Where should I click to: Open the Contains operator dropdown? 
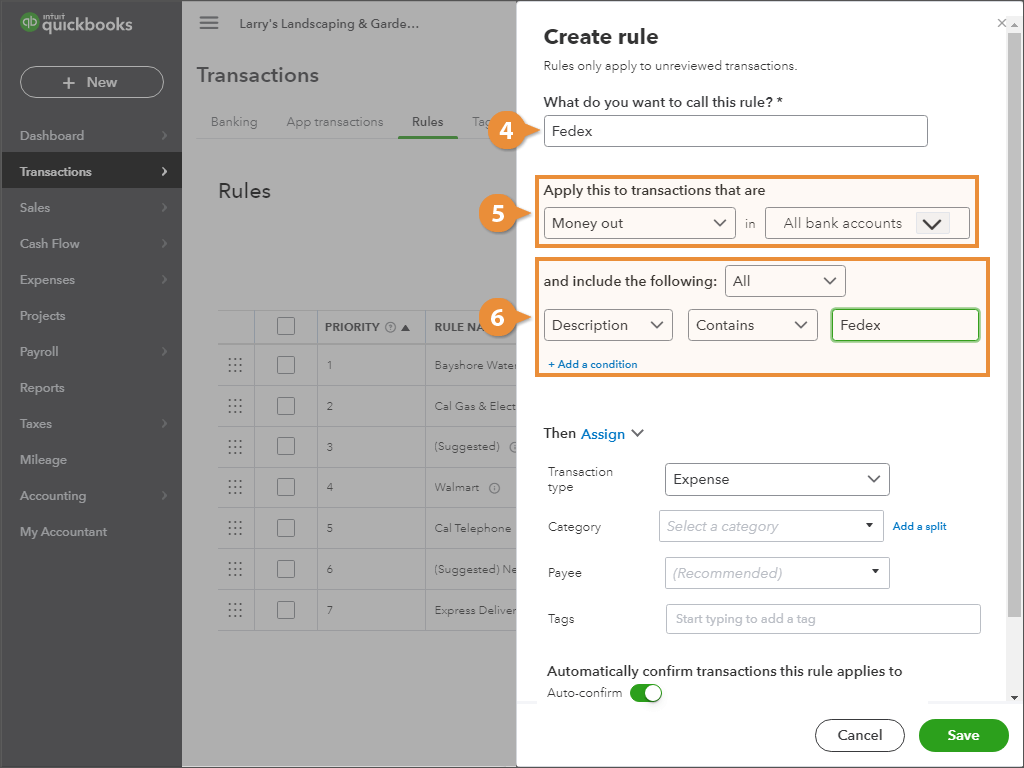coord(752,325)
